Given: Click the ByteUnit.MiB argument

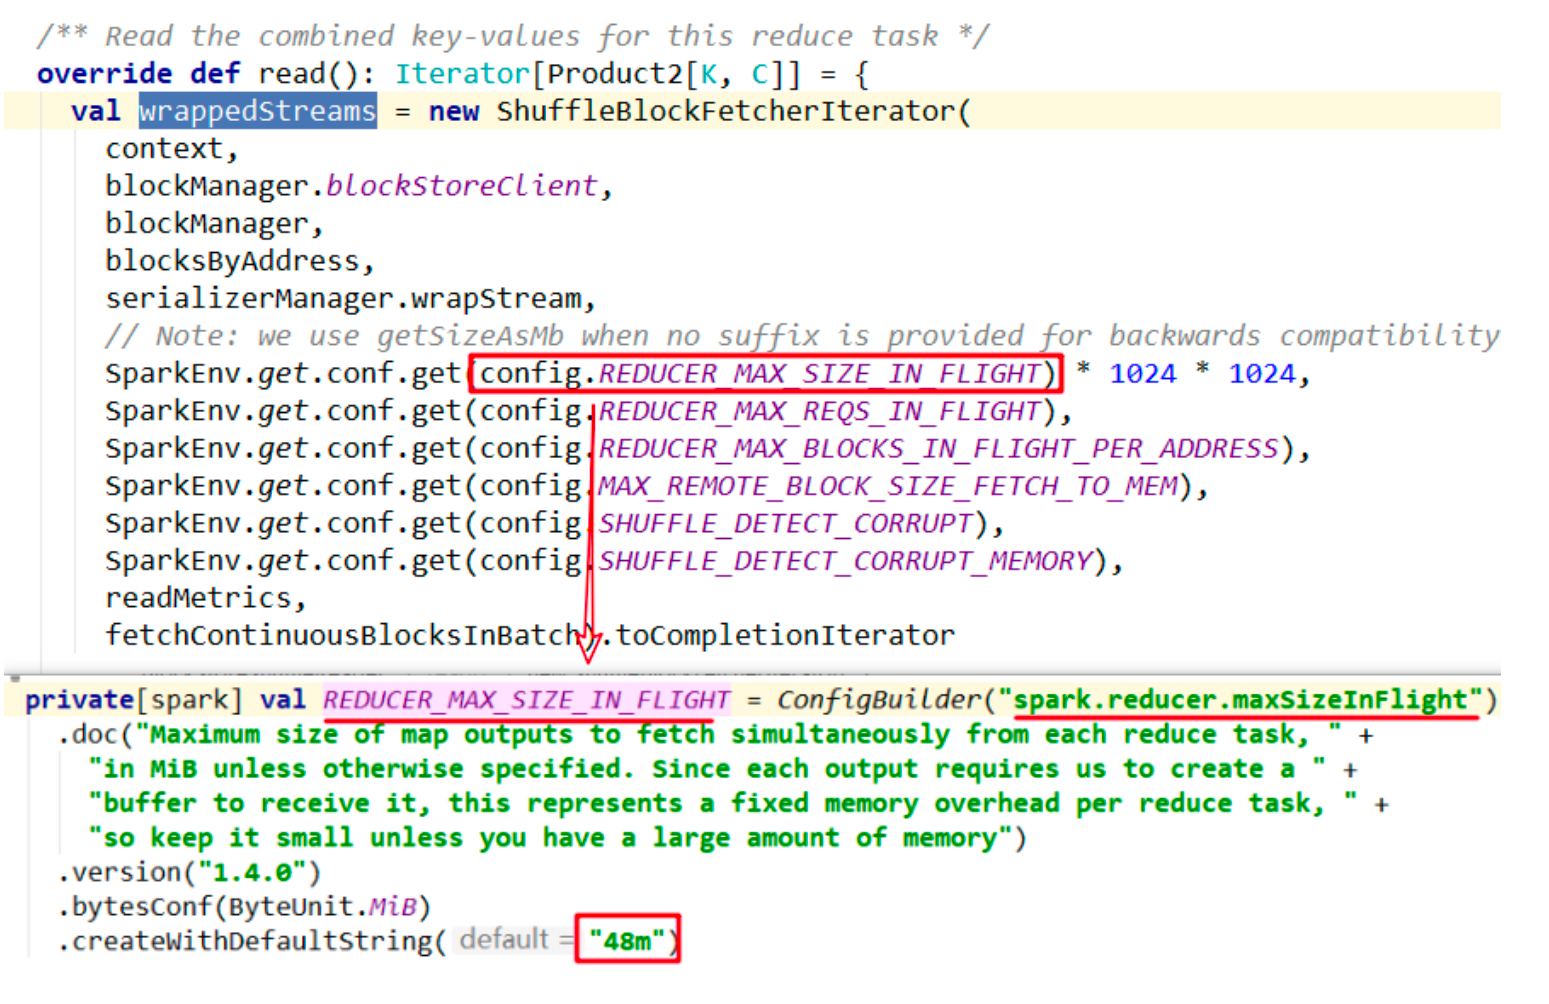Looking at the screenshot, I should point(323,907).
